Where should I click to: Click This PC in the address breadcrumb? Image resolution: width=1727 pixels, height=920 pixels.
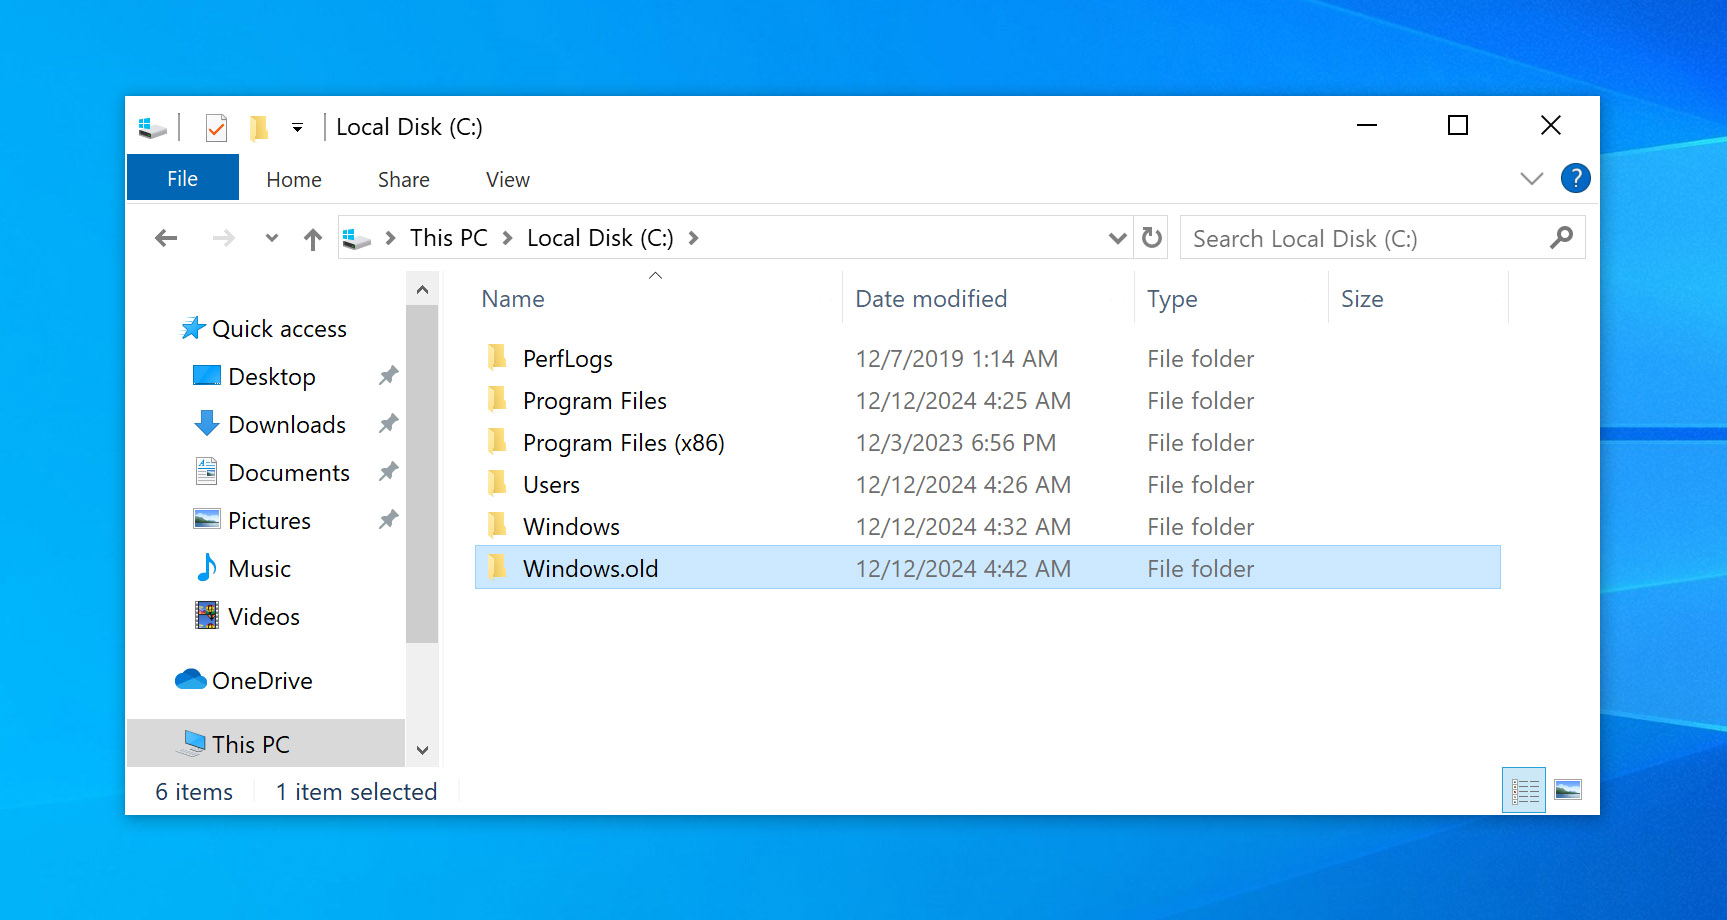tap(449, 238)
